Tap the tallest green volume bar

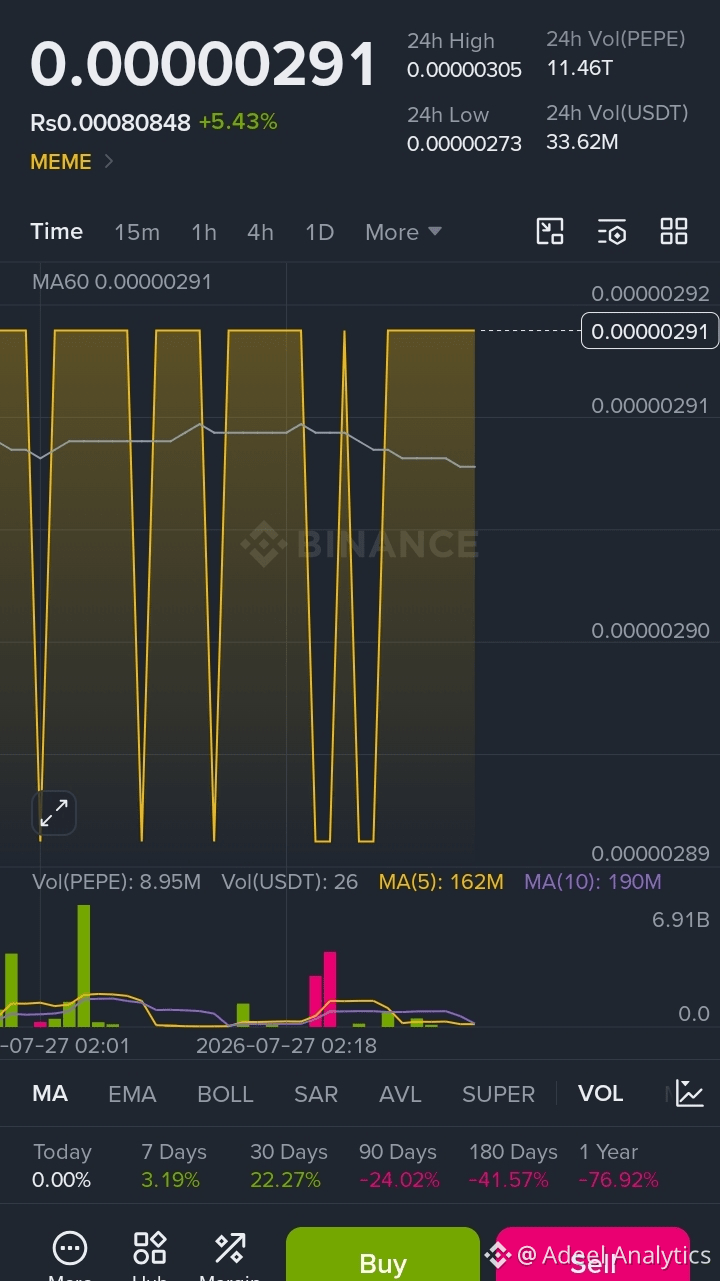click(84, 965)
